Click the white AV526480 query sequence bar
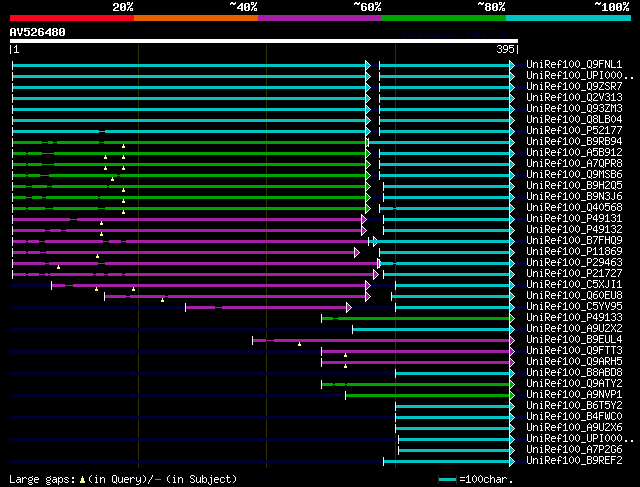 pyautogui.click(x=264, y=41)
